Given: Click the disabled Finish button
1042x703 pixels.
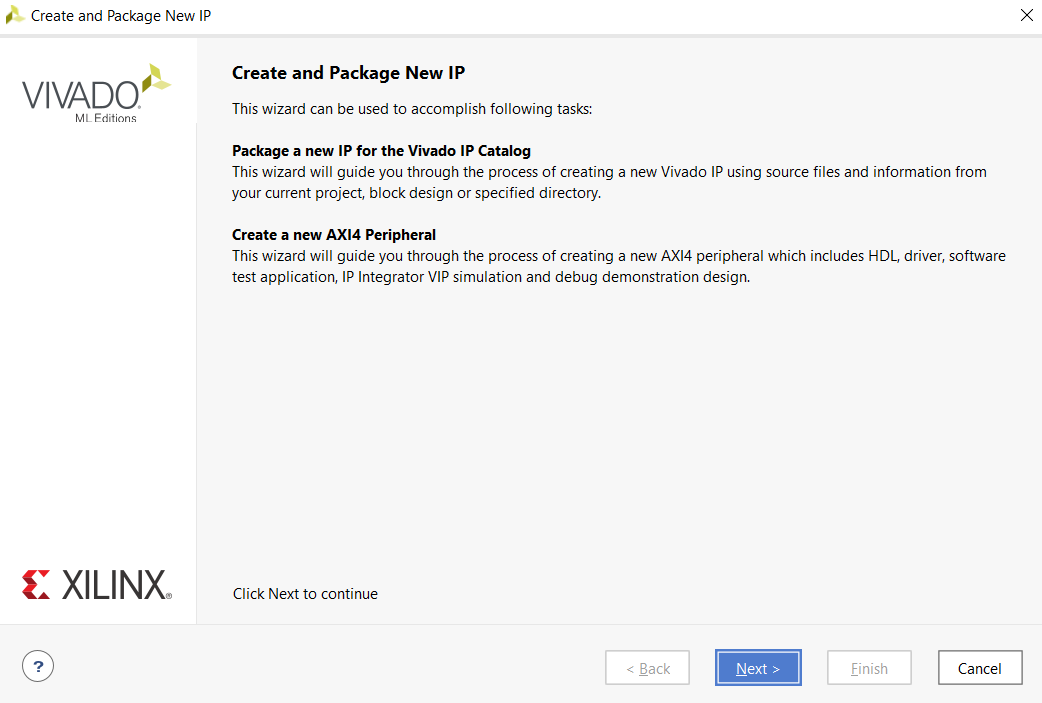Looking at the screenshot, I should (x=868, y=667).
